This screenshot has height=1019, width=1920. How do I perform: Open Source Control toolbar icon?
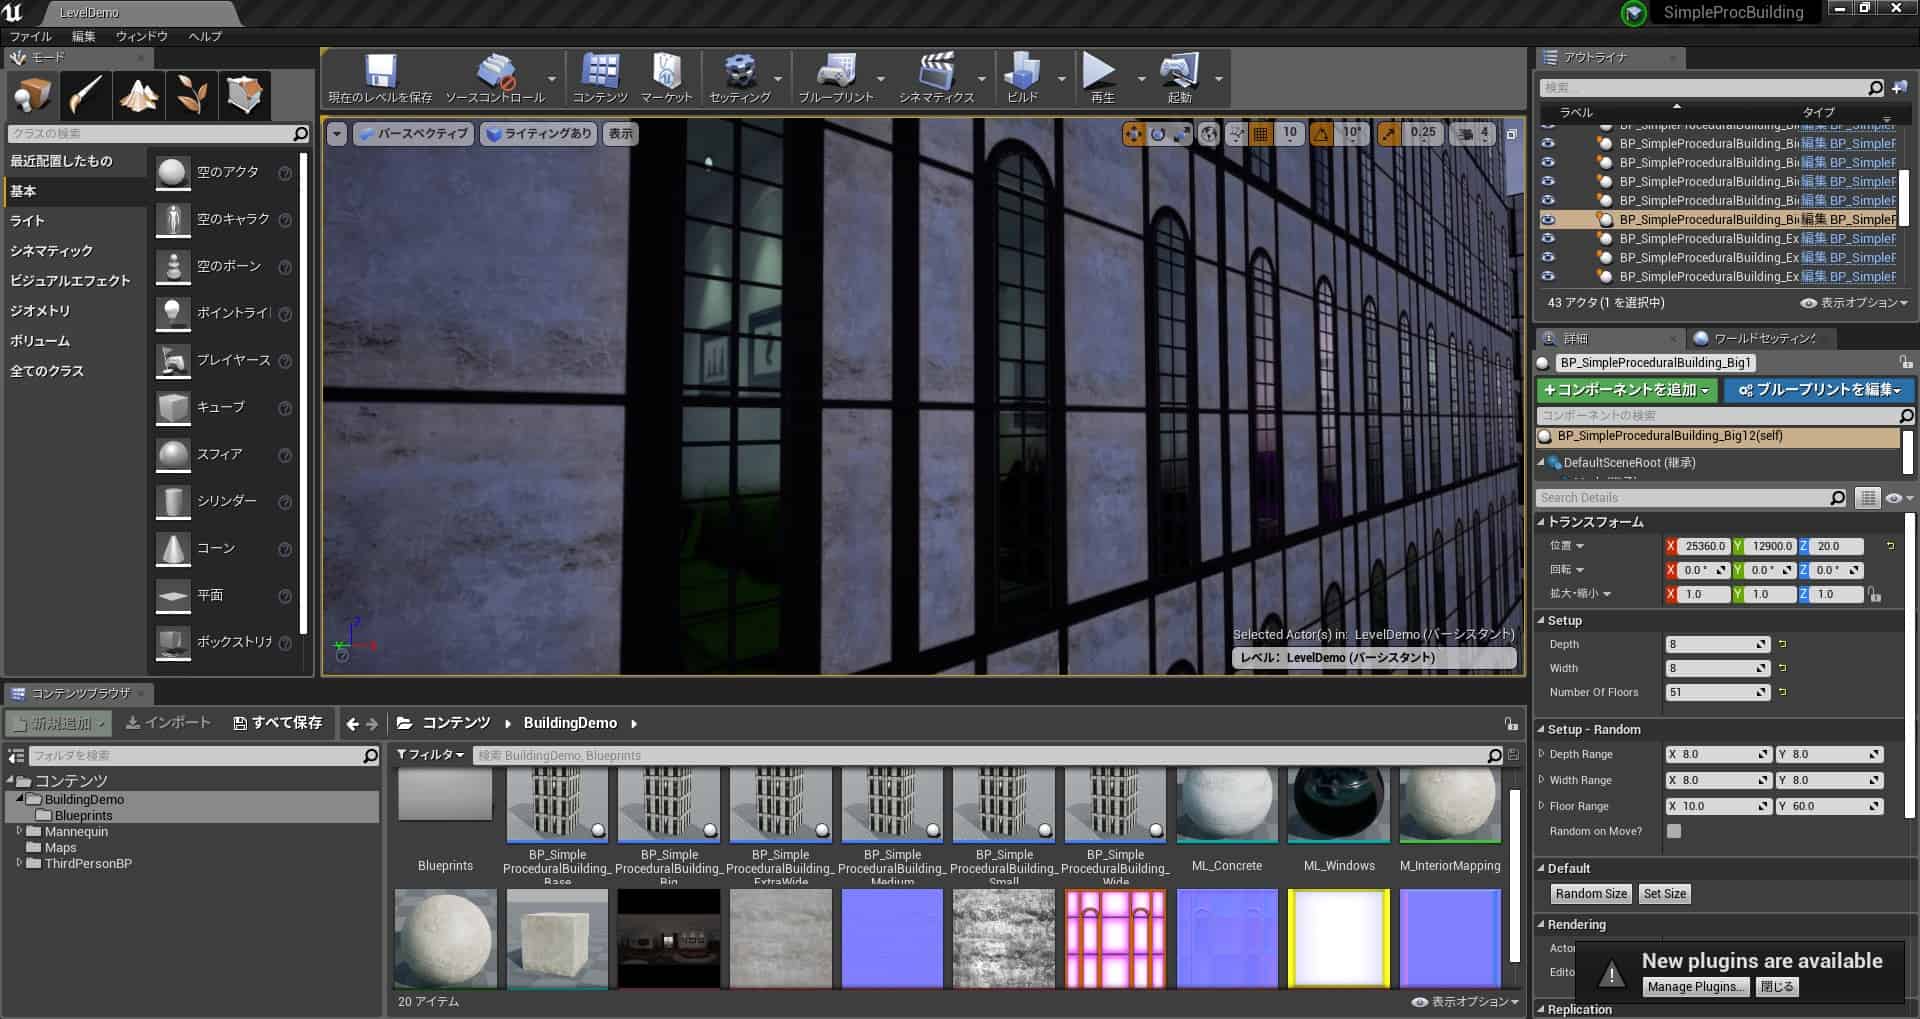pos(495,78)
